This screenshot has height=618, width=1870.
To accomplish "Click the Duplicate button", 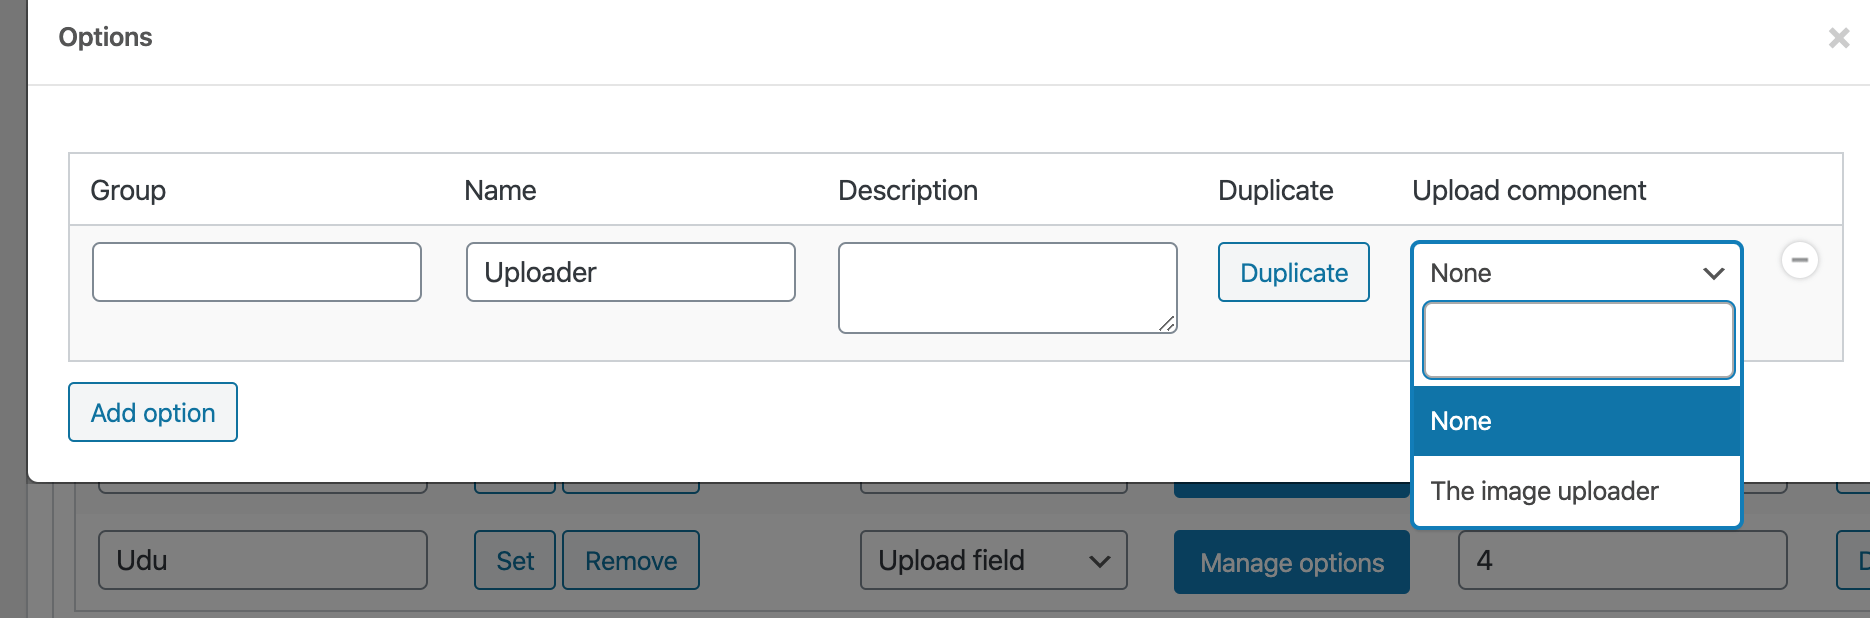I will point(1293,272).
